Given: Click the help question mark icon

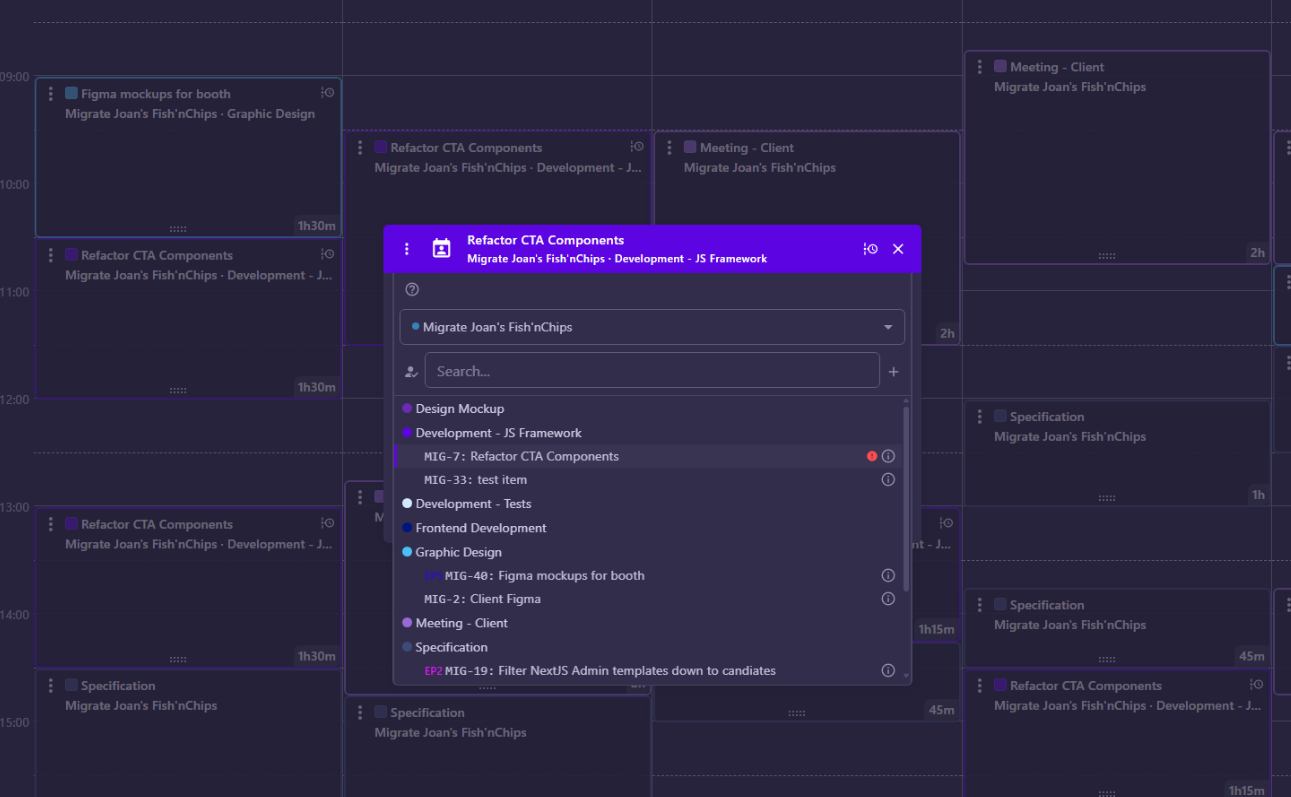Looking at the screenshot, I should point(411,289).
